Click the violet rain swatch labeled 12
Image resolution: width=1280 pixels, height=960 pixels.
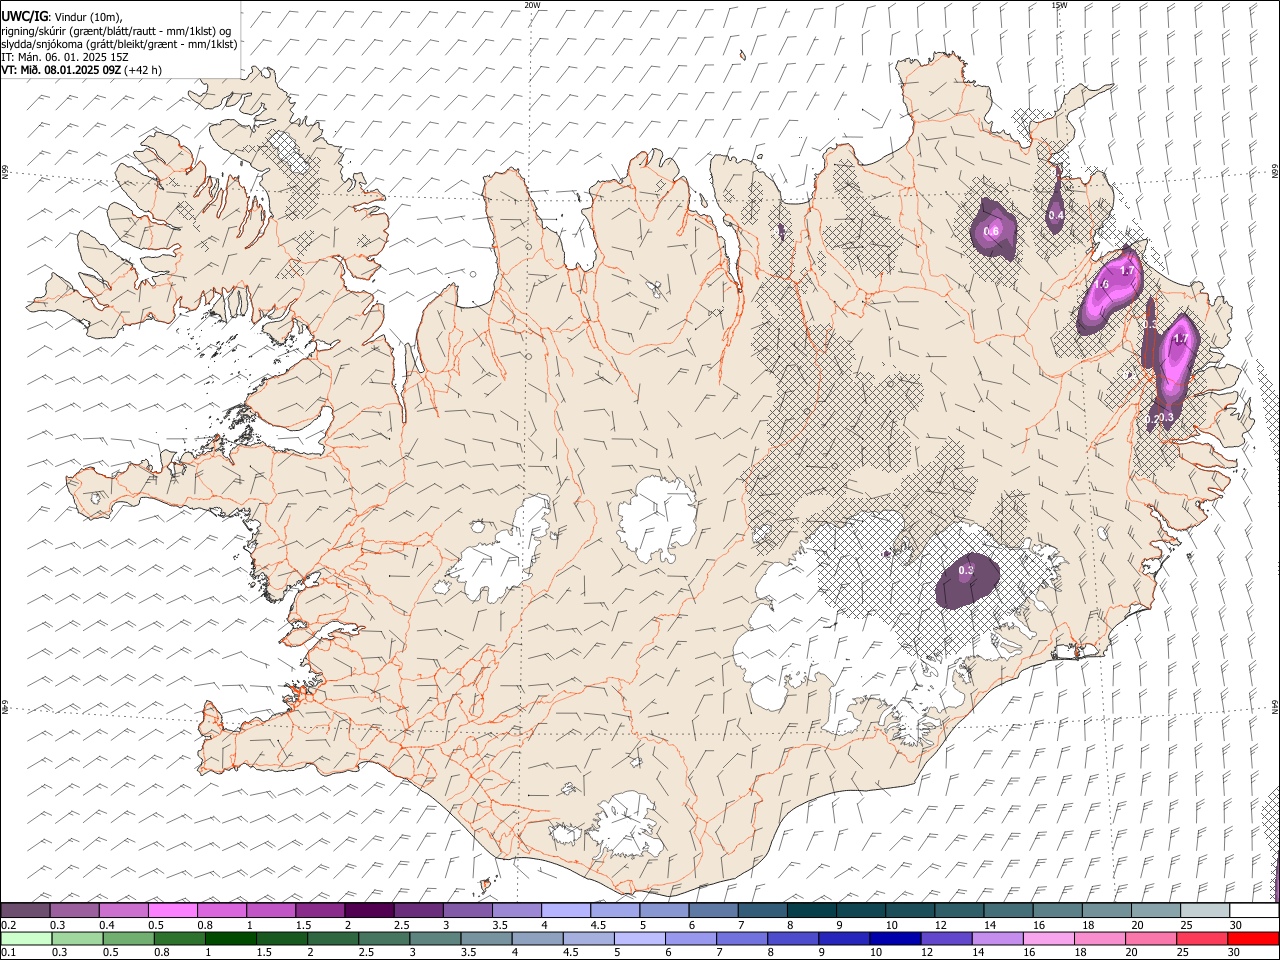946,938
